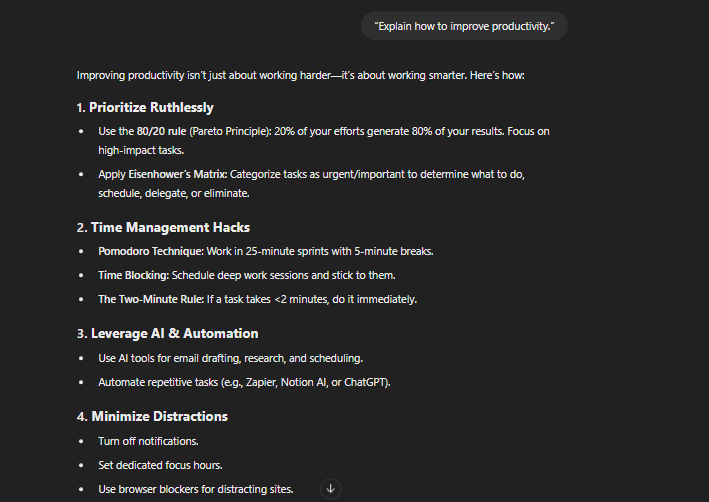Click the scroll-to-bottom arrow button
The height and width of the screenshot is (502, 709).
(331, 488)
